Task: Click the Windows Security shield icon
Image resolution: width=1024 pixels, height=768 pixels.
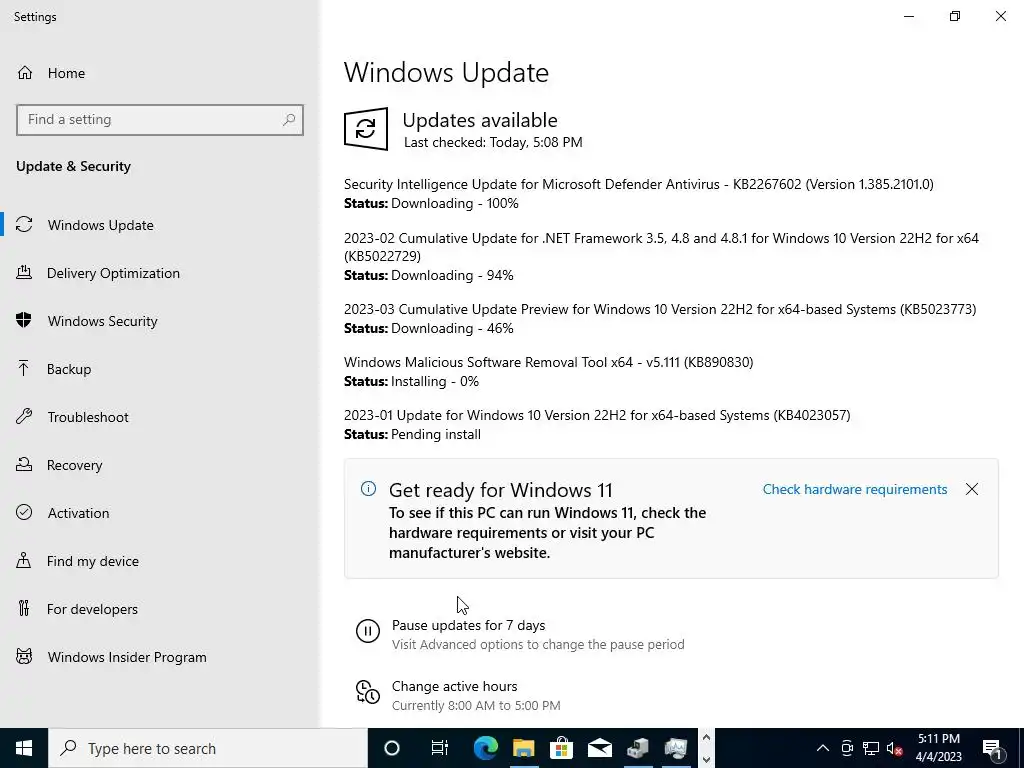Action: coord(24,320)
